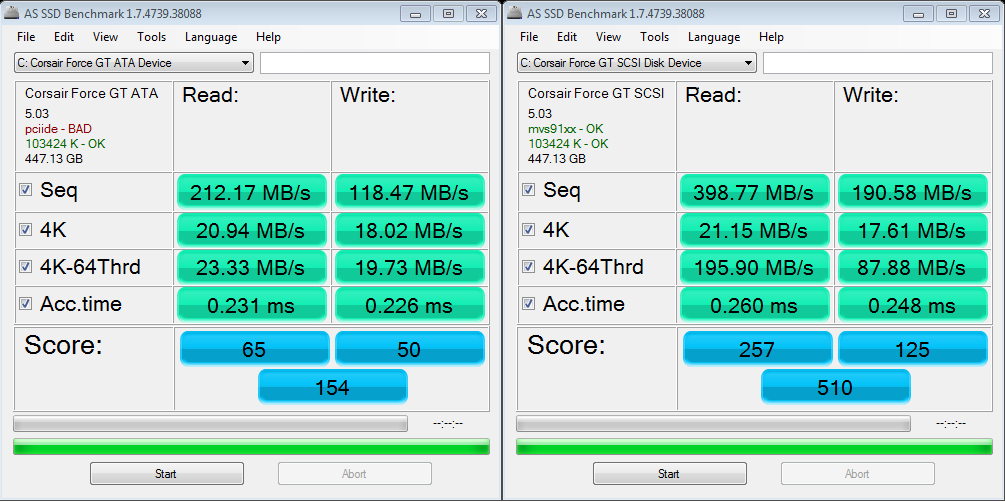This screenshot has width=1005, height=502.
Task: Click the 'mvs91xx - OK' driver status text
Action: tap(565, 129)
